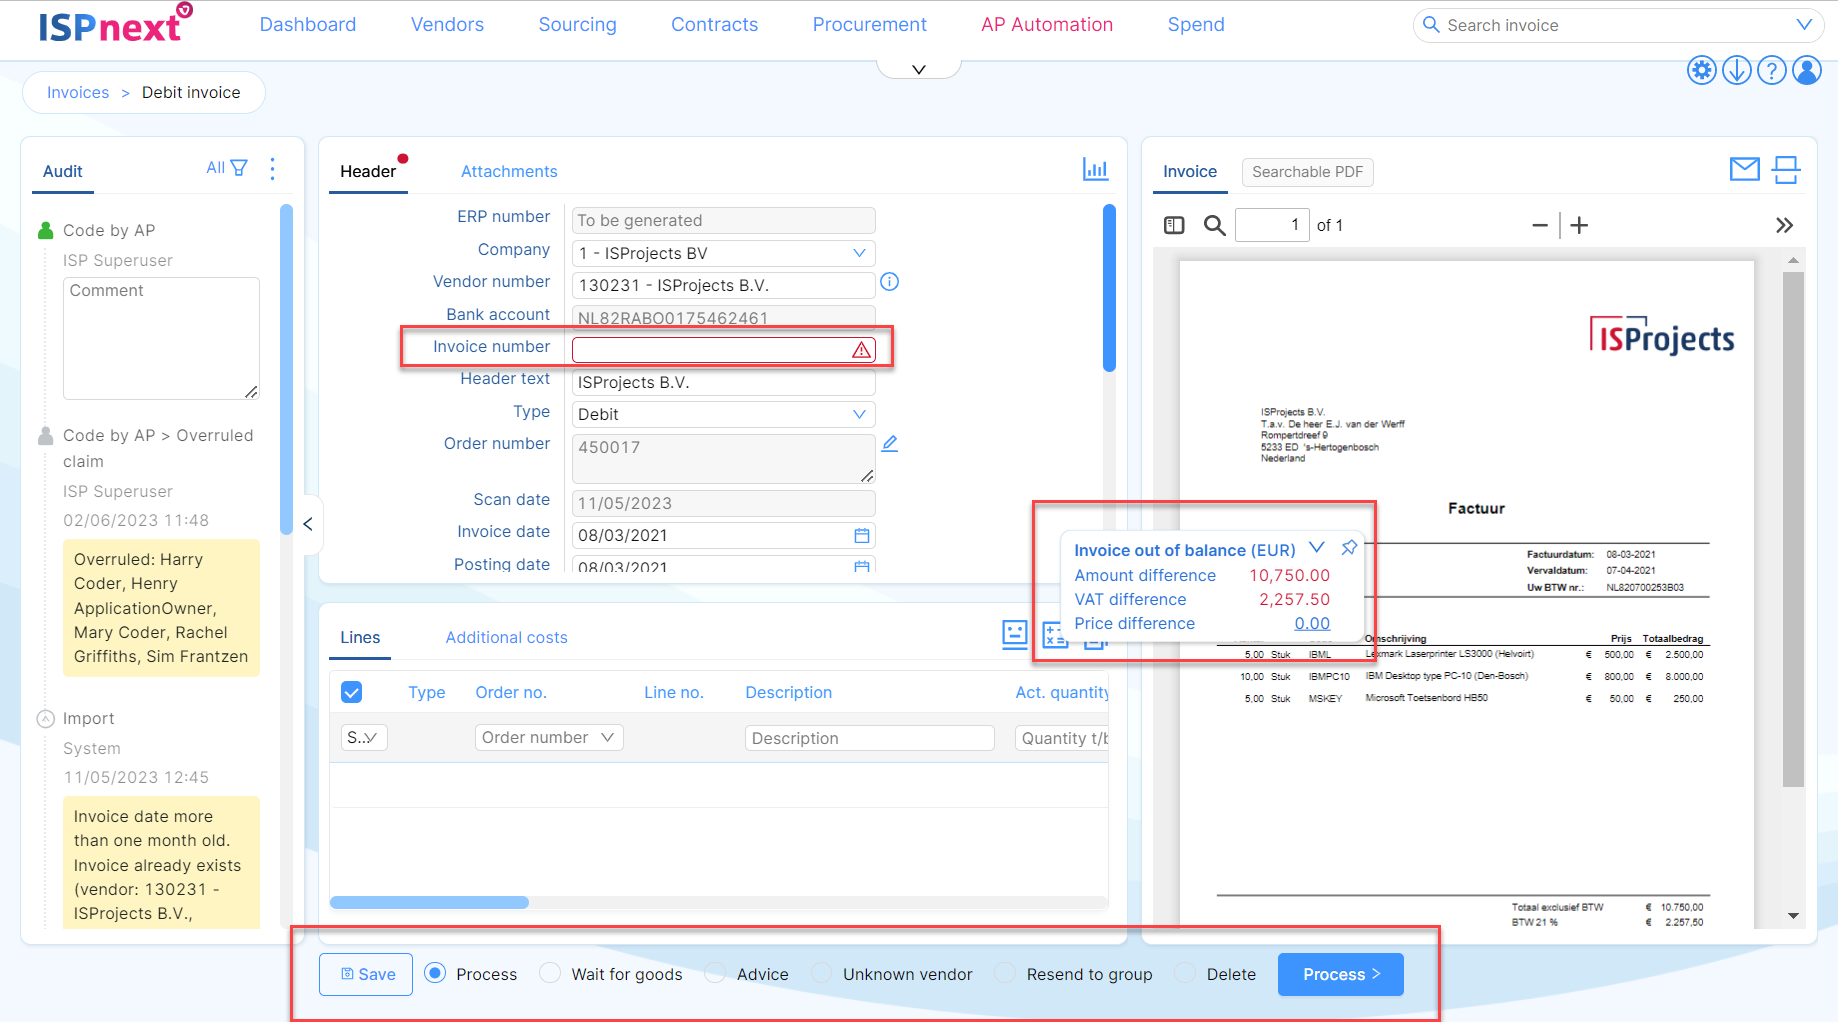Switch to the Additional costs tab

[506, 638]
